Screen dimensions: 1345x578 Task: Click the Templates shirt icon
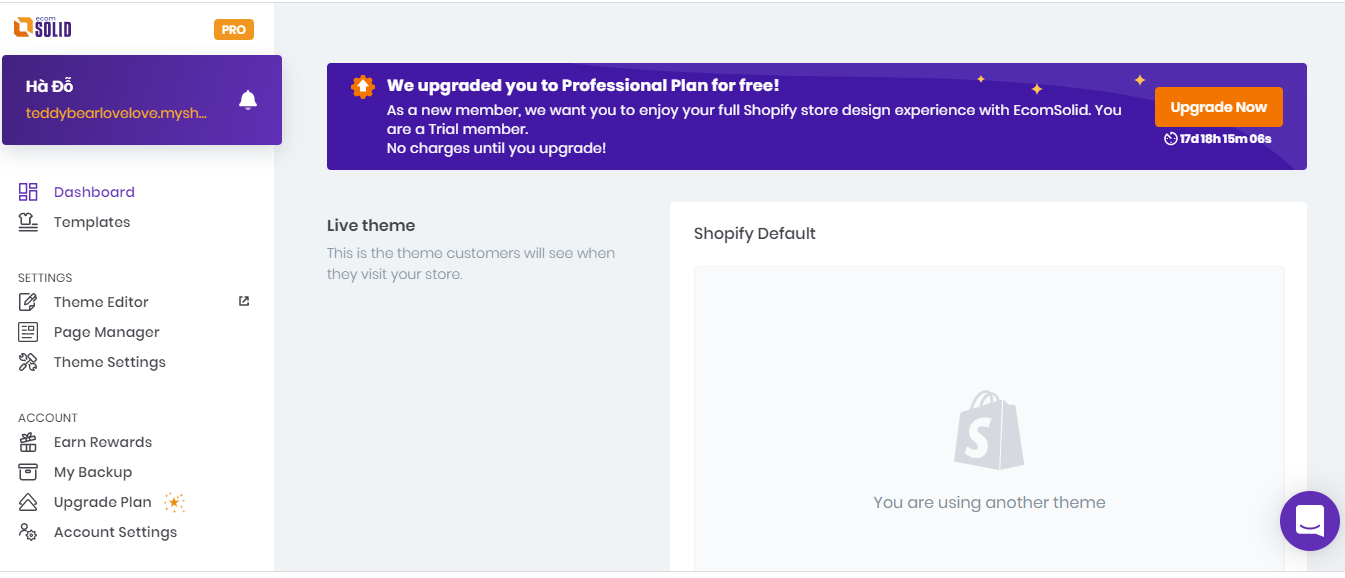[x=28, y=222]
